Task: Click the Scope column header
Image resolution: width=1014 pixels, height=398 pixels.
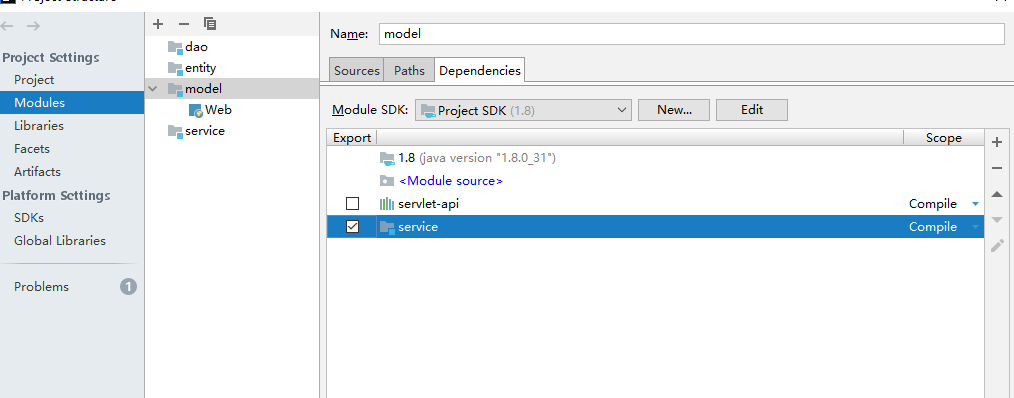Action: (x=944, y=138)
